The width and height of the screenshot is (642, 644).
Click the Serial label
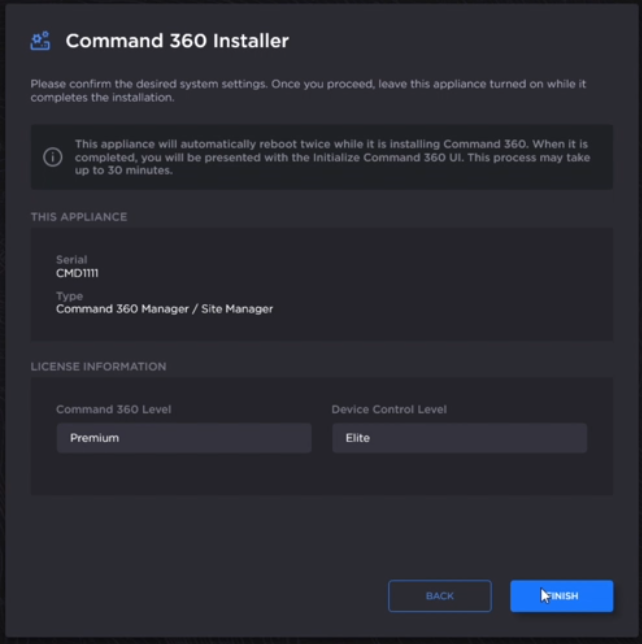point(71,260)
